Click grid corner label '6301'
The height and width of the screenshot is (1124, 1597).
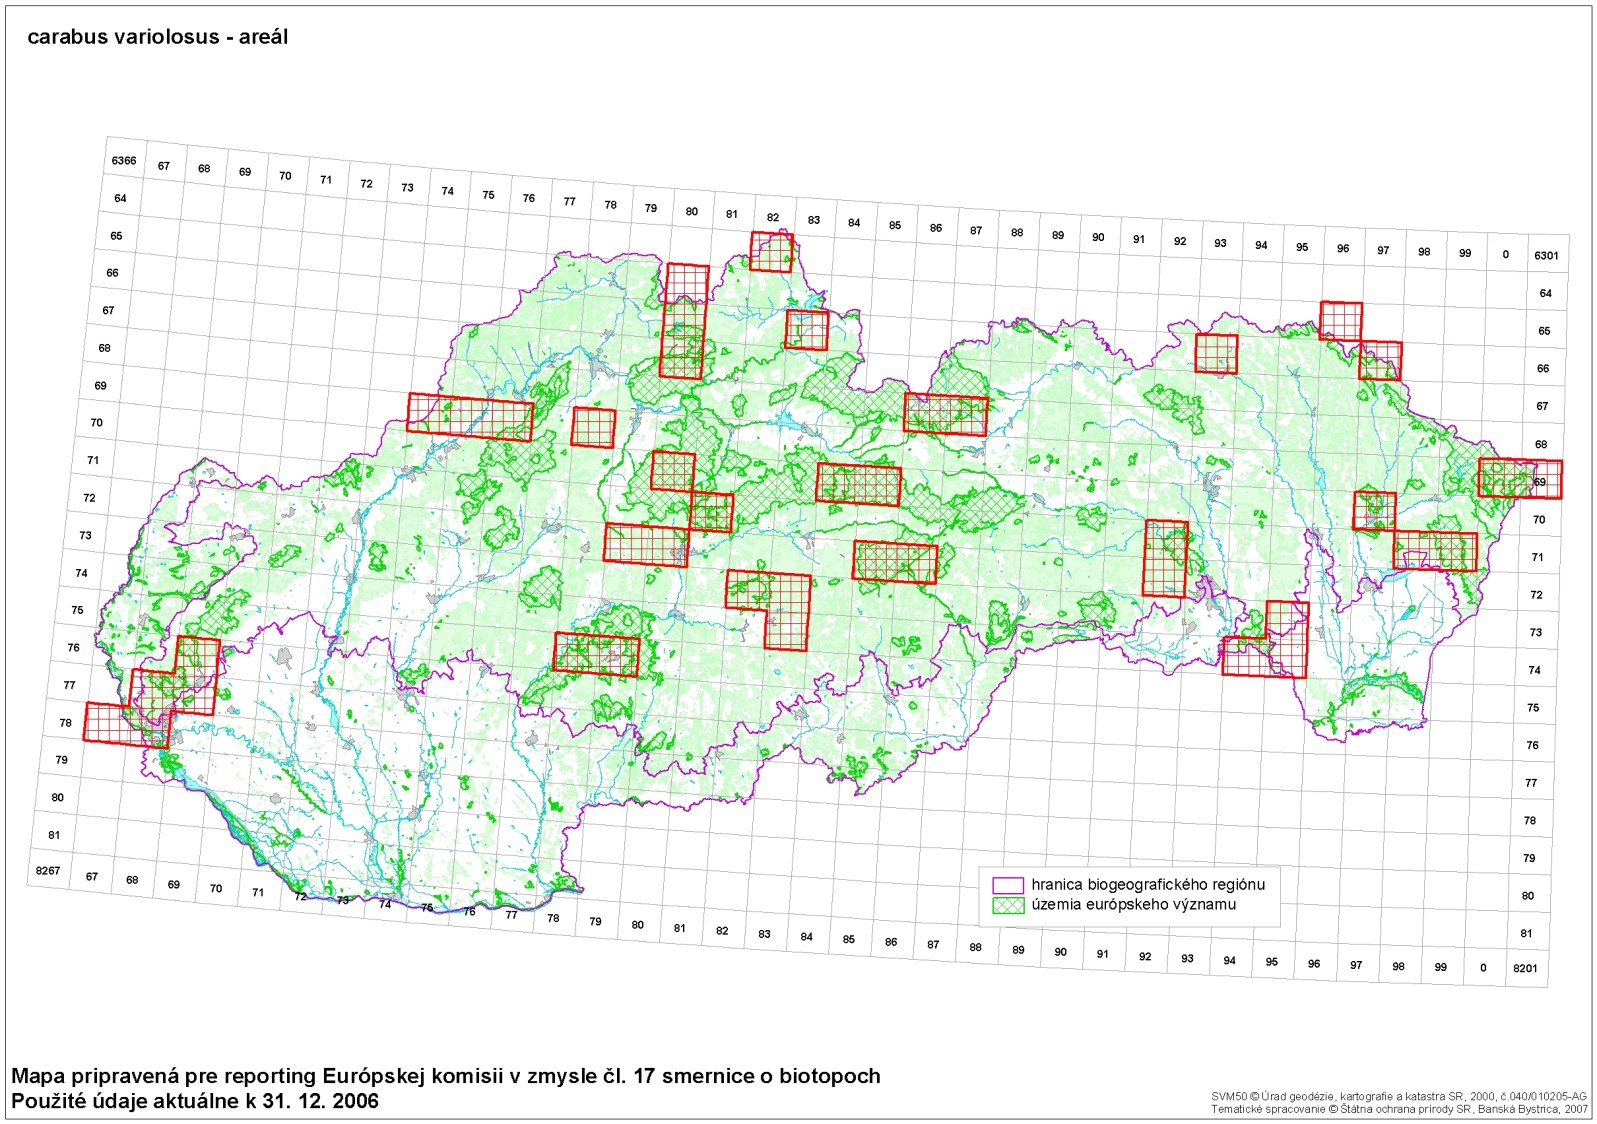pos(1546,256)
